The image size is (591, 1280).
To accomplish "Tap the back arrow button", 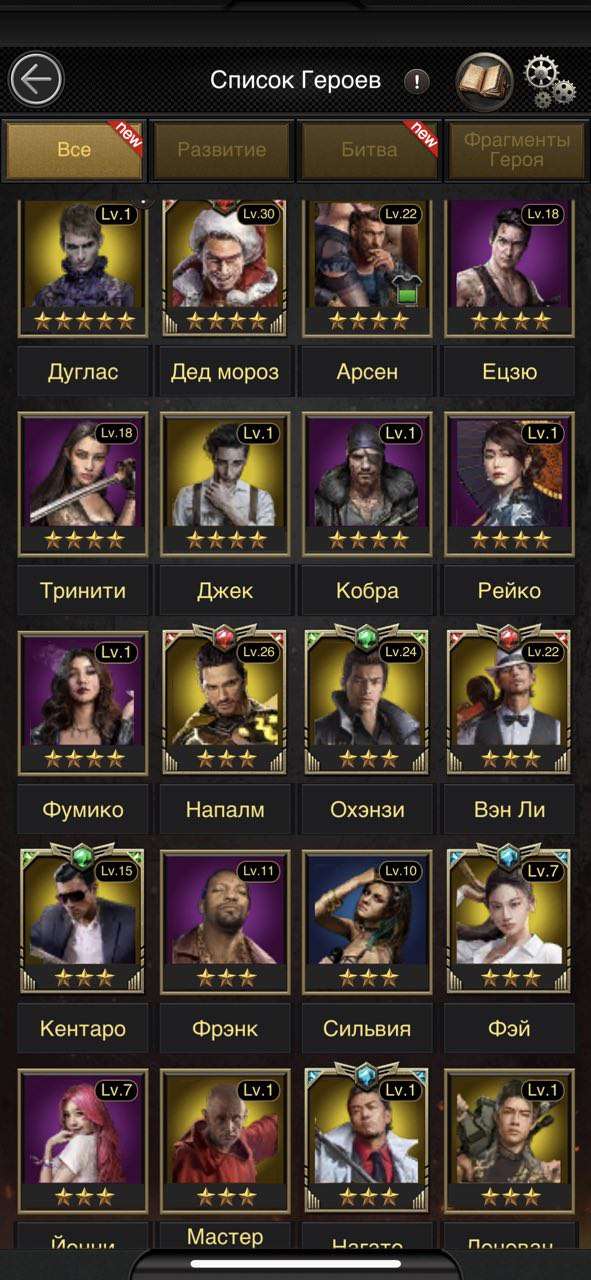I will tap(37, 80).
